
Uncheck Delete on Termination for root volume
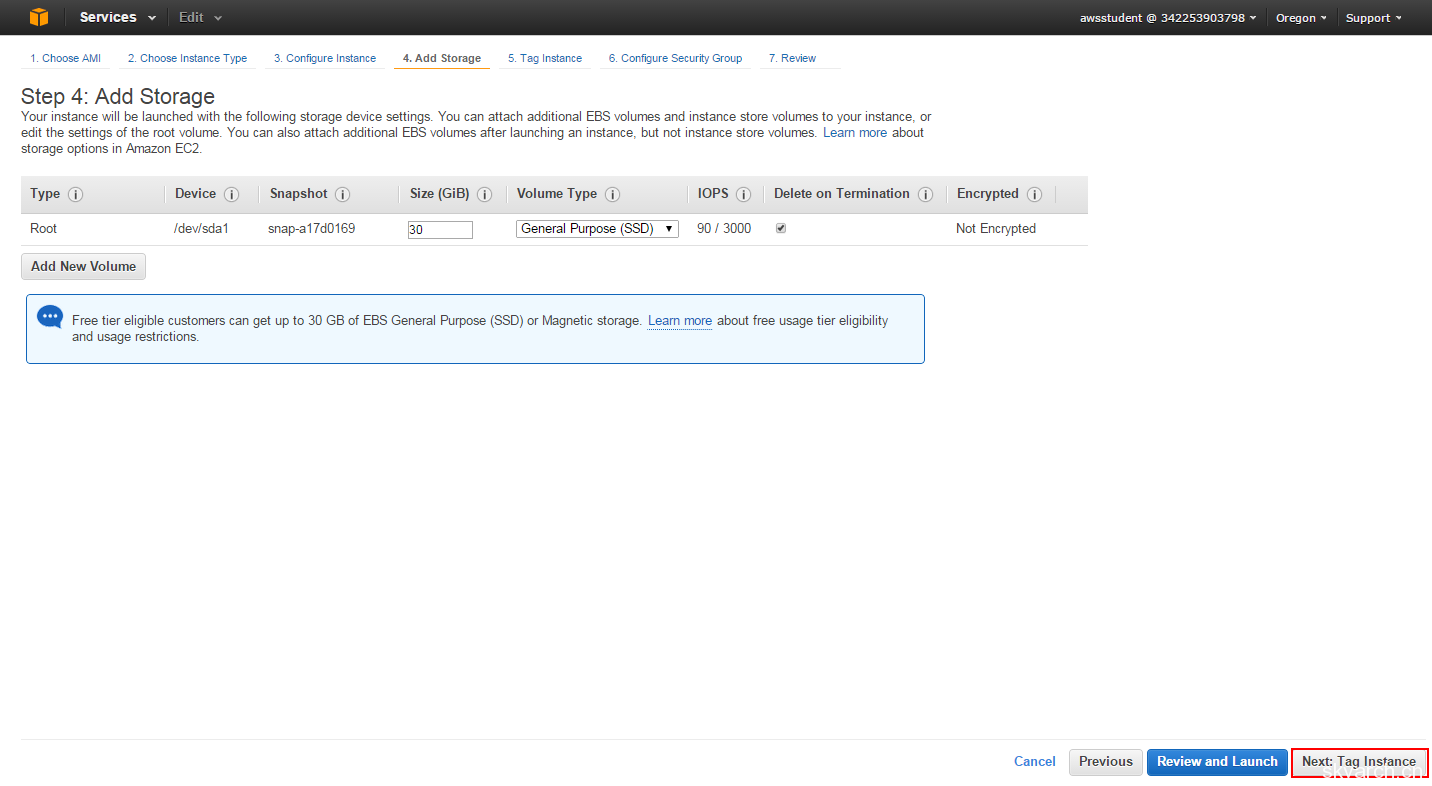point(781,228)
